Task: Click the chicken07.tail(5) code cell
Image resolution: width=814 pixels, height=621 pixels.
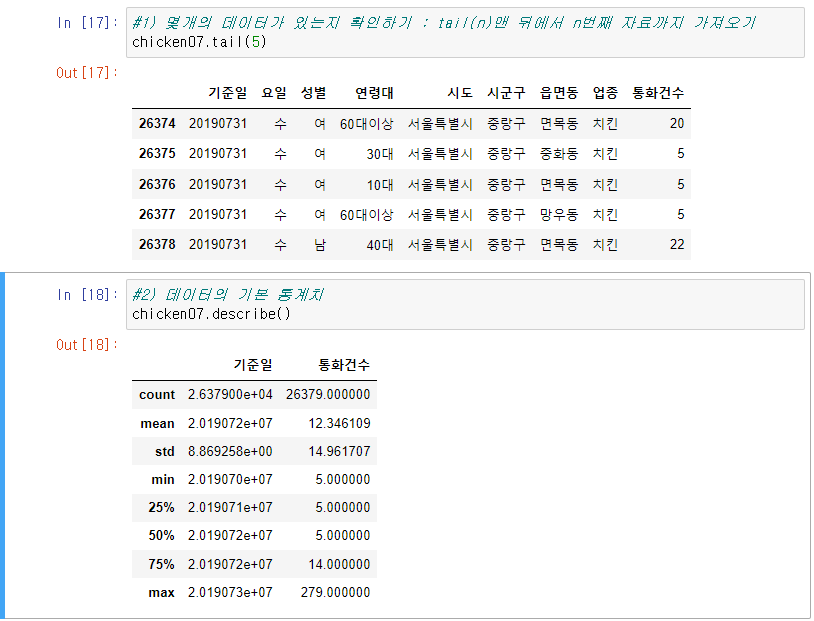Action: coord(465,32)
